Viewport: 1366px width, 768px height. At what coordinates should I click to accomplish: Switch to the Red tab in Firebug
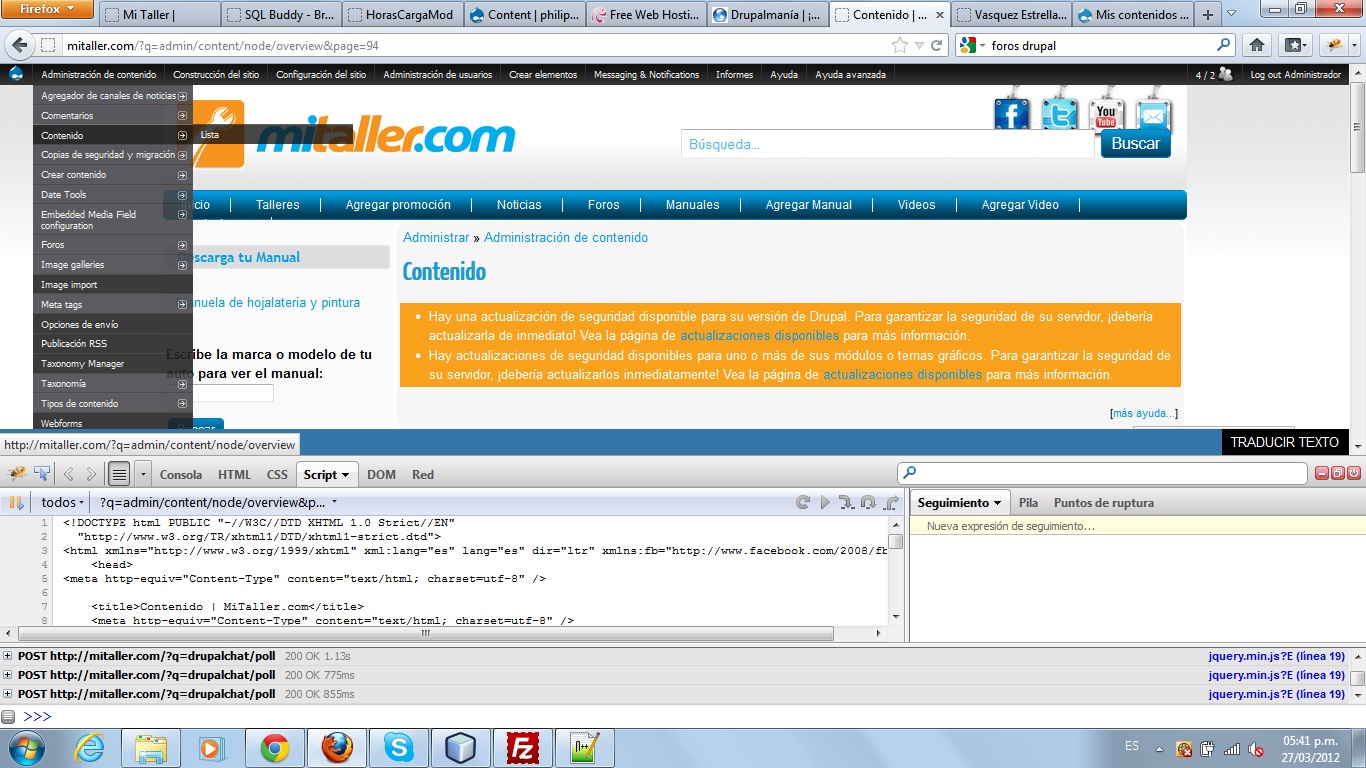(x=423, y=475)
